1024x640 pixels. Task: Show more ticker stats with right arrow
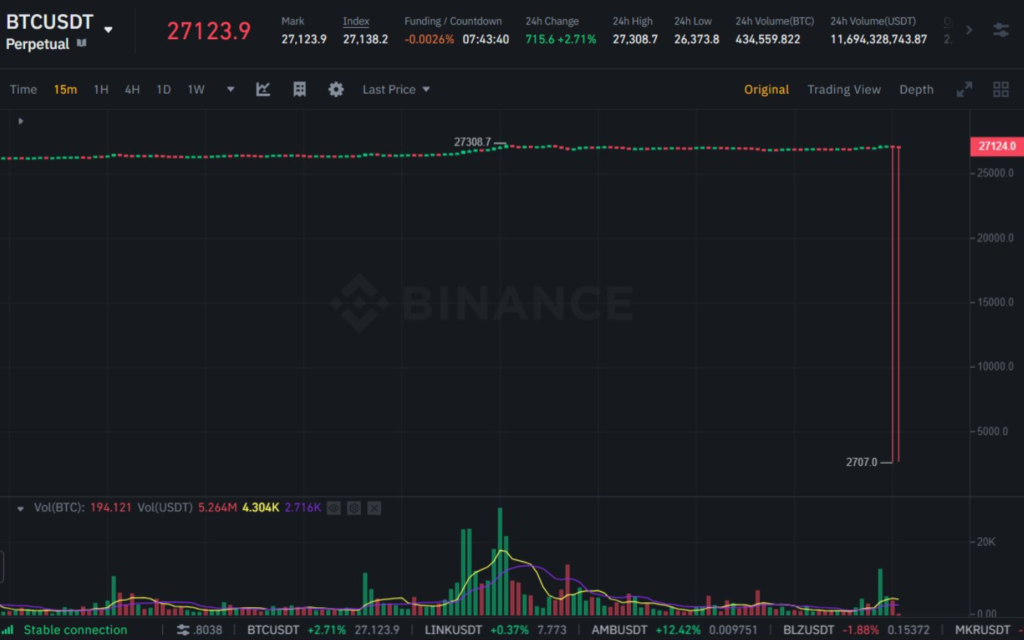click(969, 30)
